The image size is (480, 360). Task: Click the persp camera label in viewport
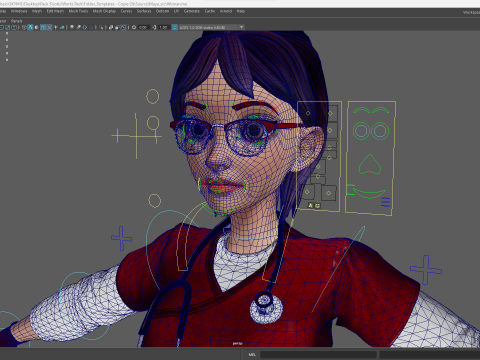click(237, 343)
